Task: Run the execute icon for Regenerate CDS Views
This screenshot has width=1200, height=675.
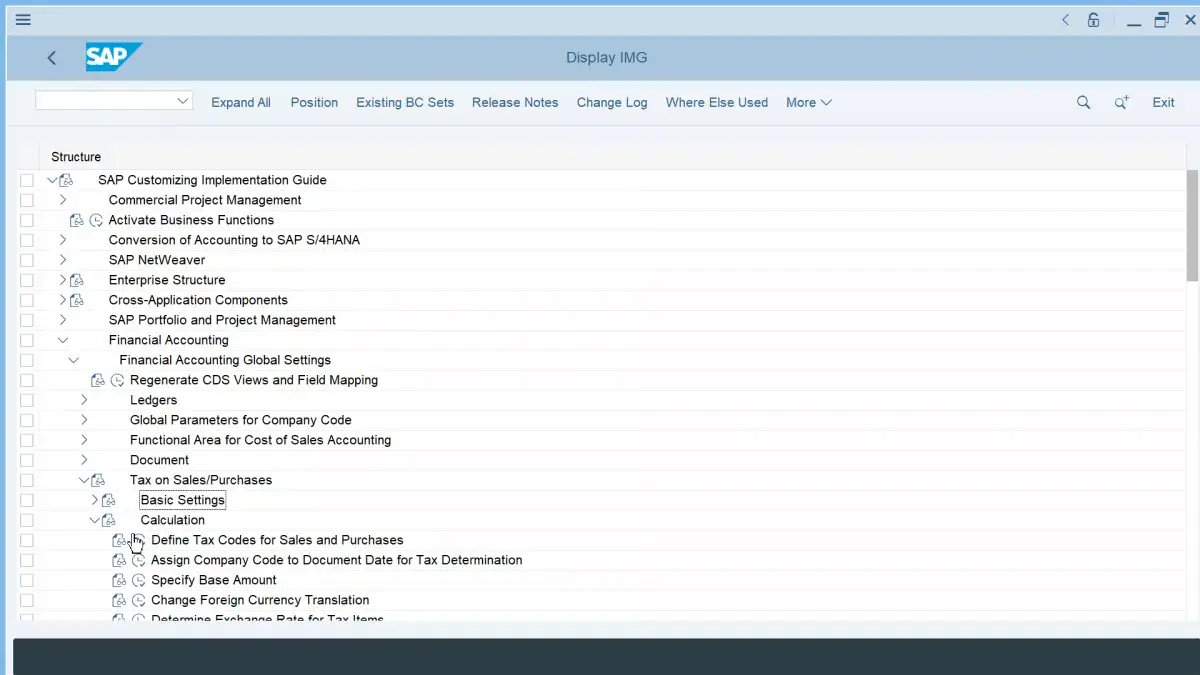Action: coord(118,380)
